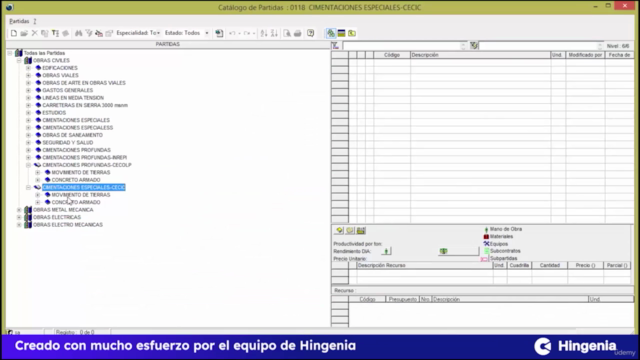Click the Equipos tools icon
640x360 pixels.
pyautogui.click(x=486, y=244)
